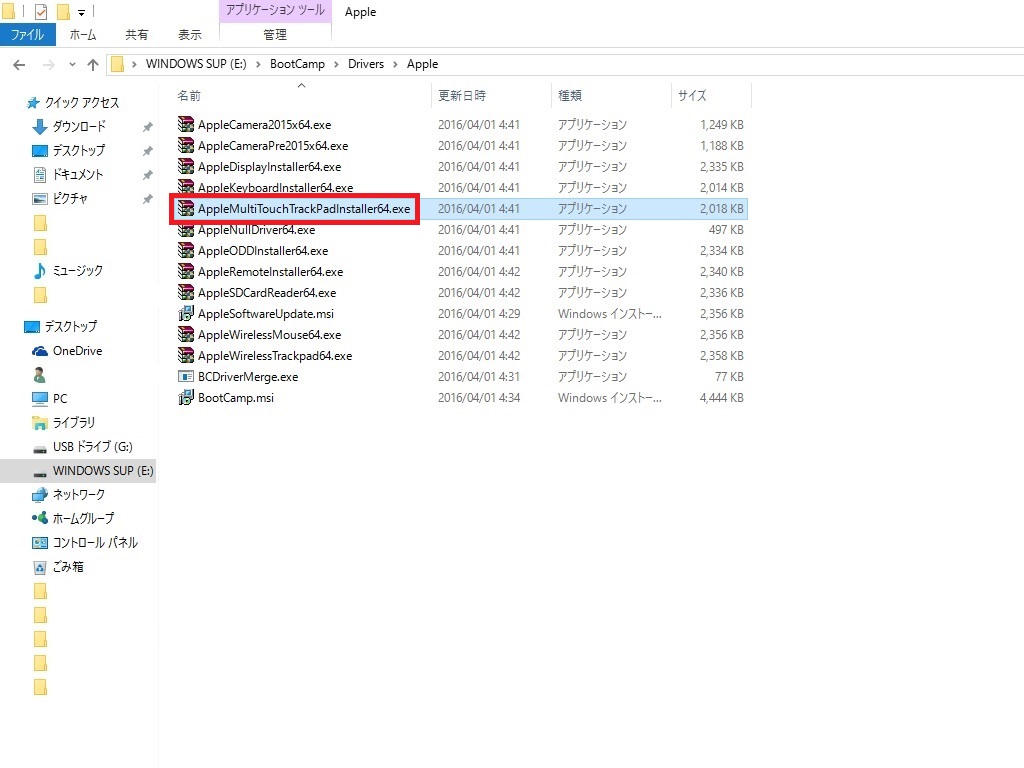Click the AppleCameraPre2015x64.exe file icon
The image size is (1024, 768).
coord(186,145)
